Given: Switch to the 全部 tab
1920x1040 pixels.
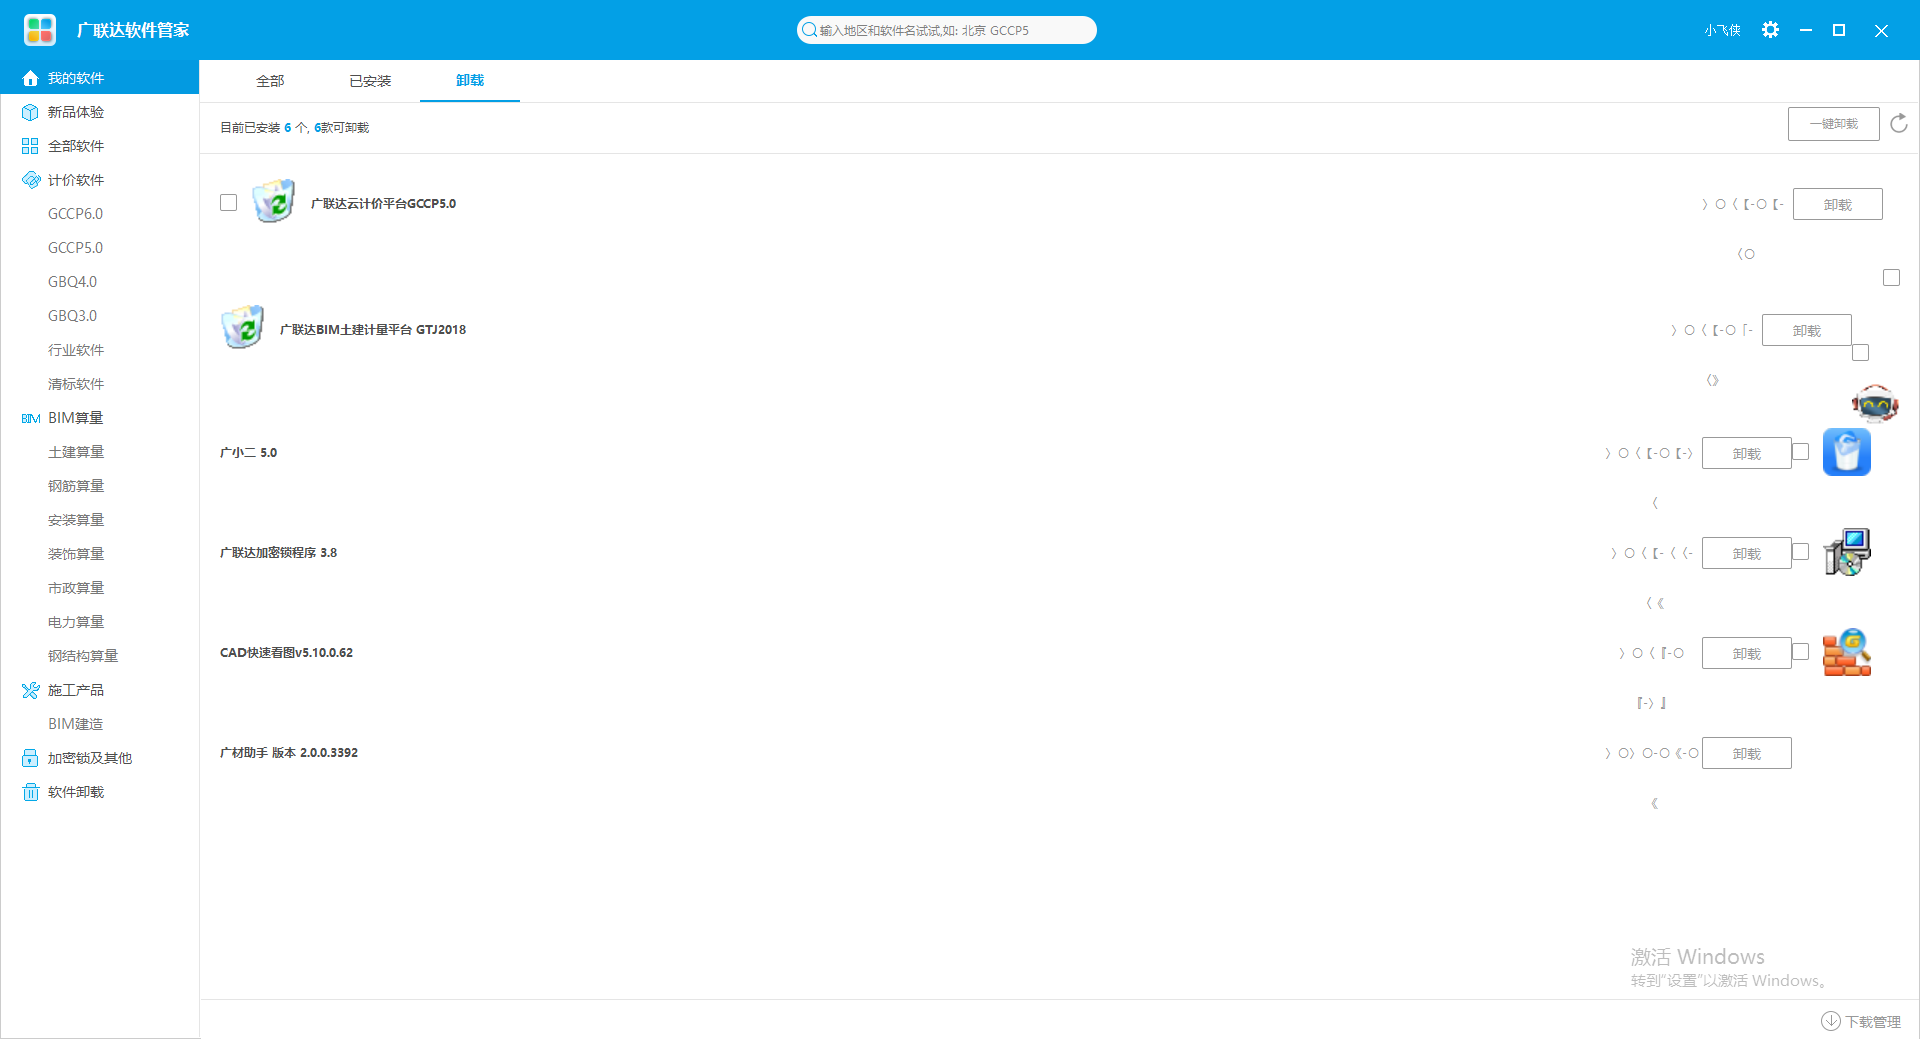Looking at the screenshot, I should click(x=270, y=80).
